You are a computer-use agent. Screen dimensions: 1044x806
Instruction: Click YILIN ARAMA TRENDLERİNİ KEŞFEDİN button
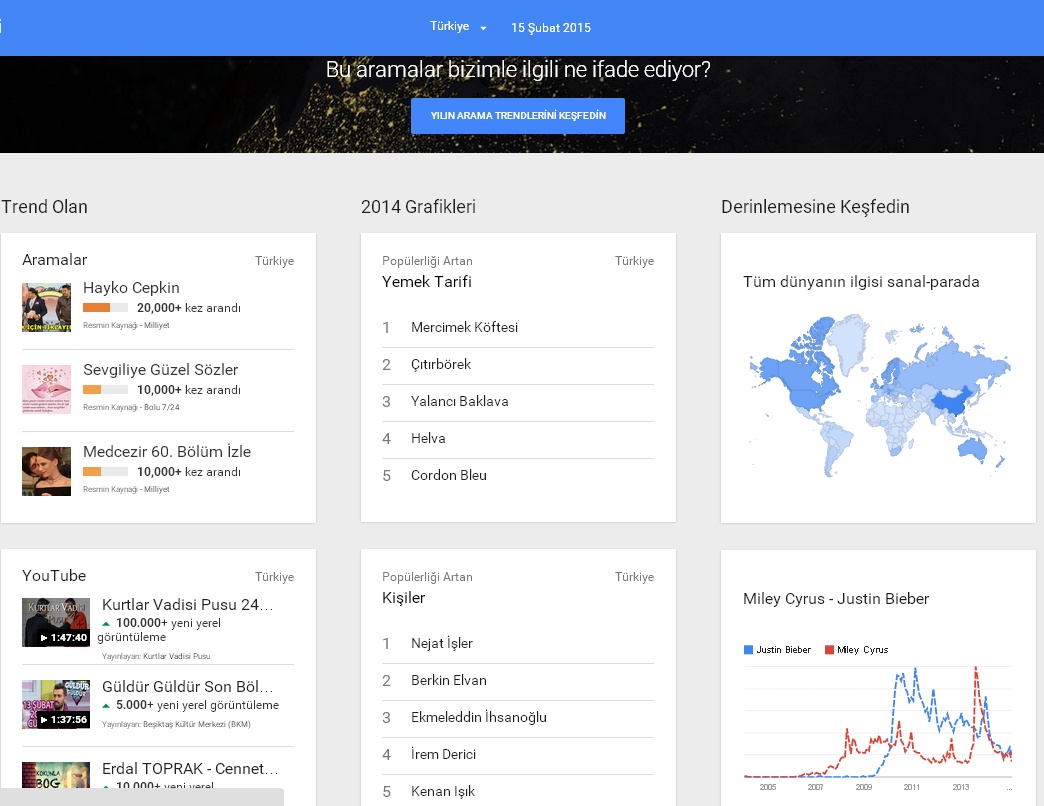pos(518,116)
